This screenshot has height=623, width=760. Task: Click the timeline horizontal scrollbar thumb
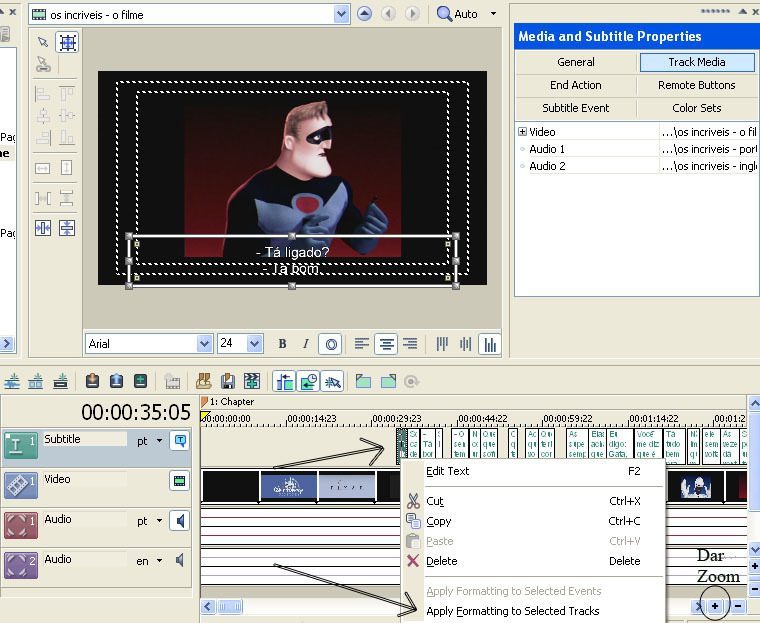[x=230, y=607]
